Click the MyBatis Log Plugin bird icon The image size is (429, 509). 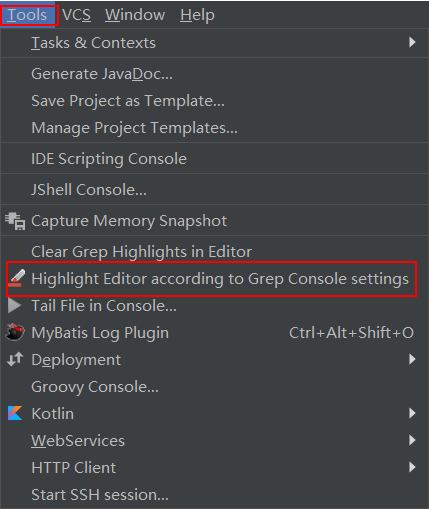15,332
